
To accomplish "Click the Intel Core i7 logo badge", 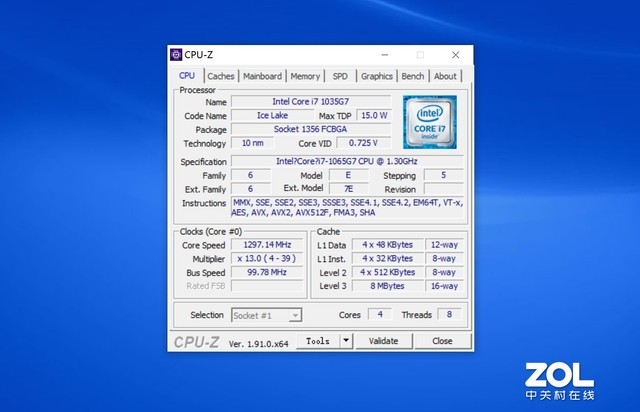I will click(430, 121).
